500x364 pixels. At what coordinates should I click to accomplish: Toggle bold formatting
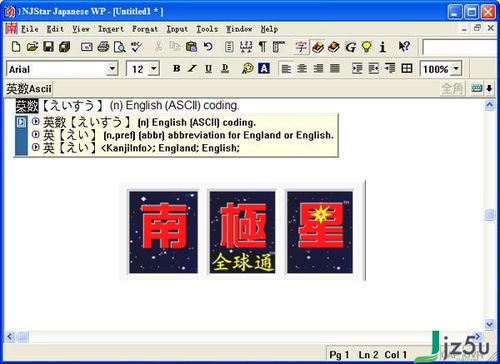pos(177,69)
